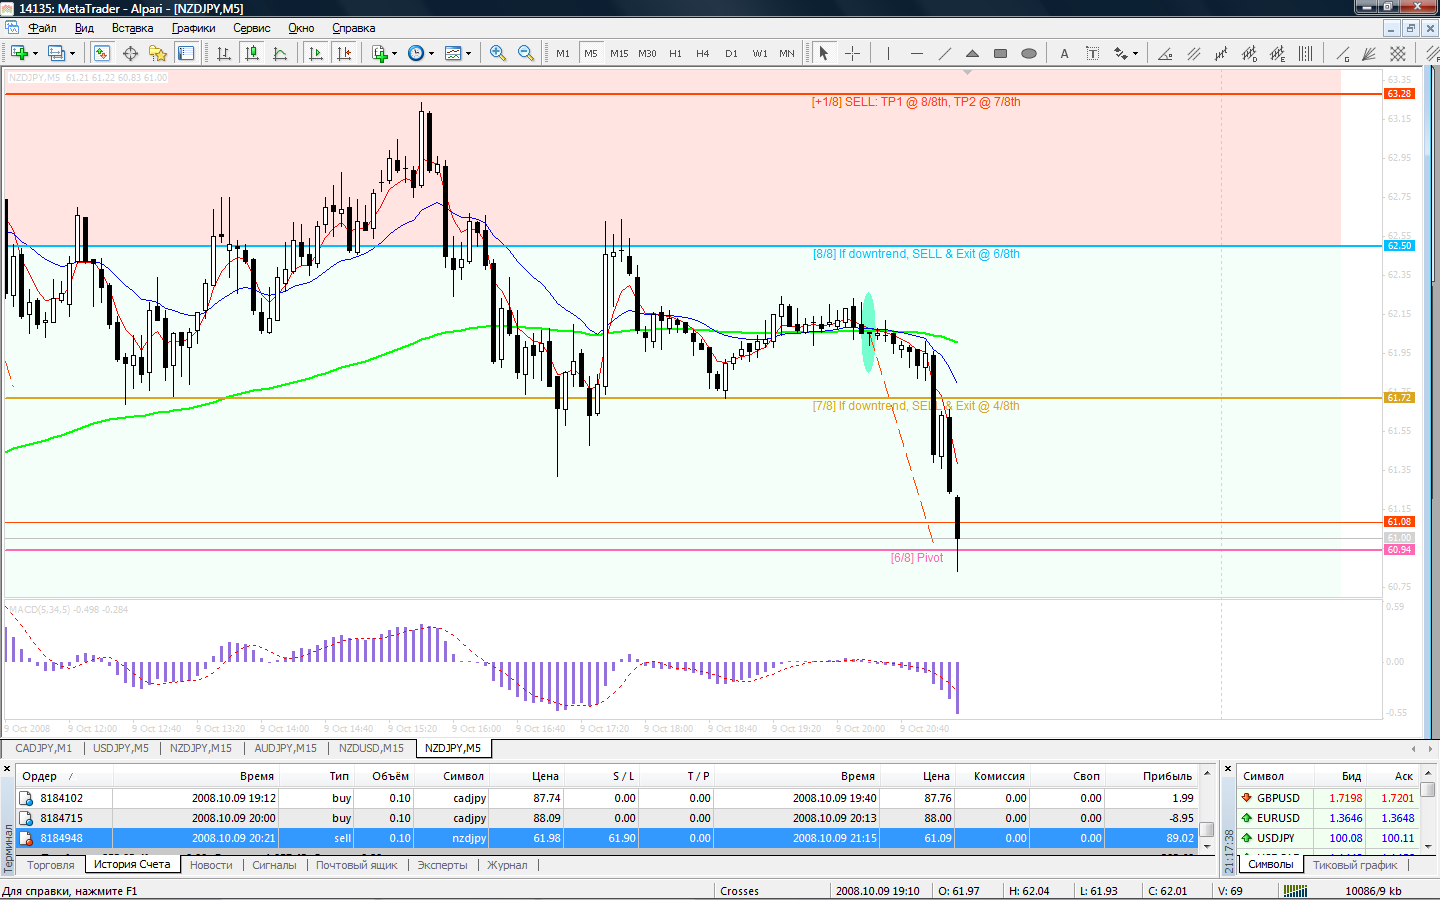Select the text 'A' tool

click(x=1064, y=53)
